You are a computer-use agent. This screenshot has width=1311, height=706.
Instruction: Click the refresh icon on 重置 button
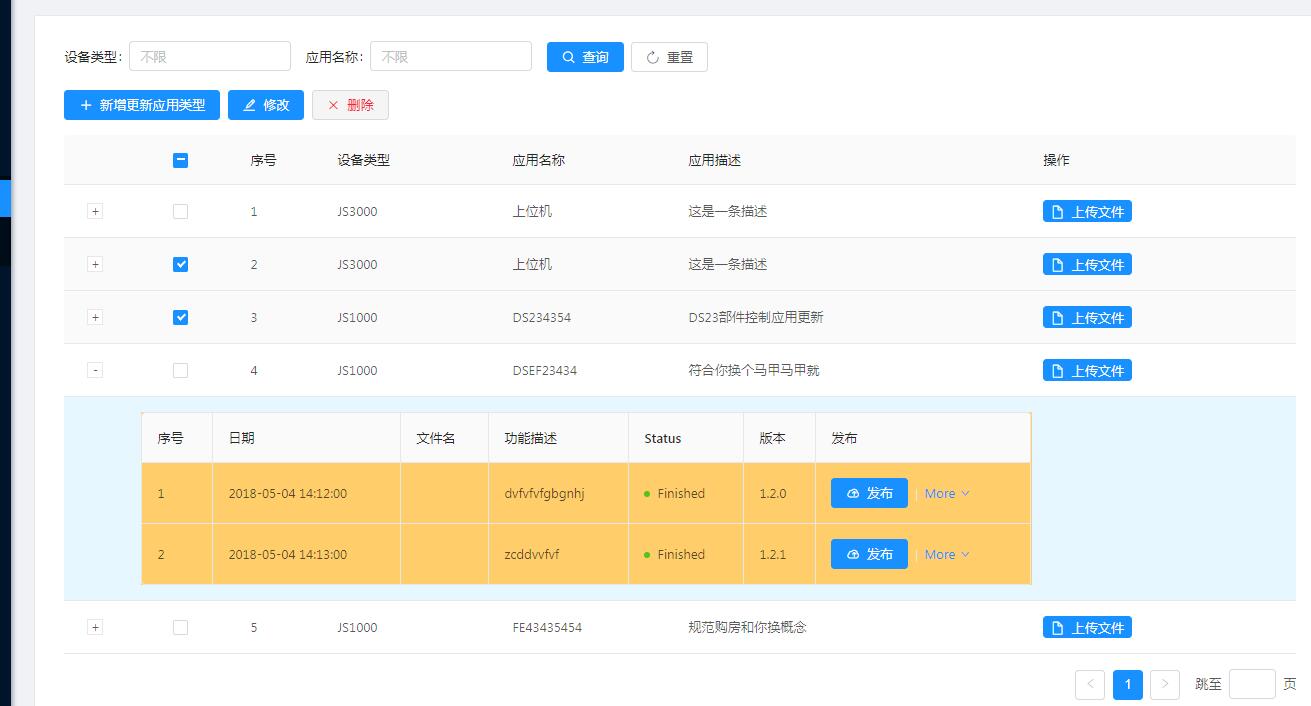click(x=651, y=56)
